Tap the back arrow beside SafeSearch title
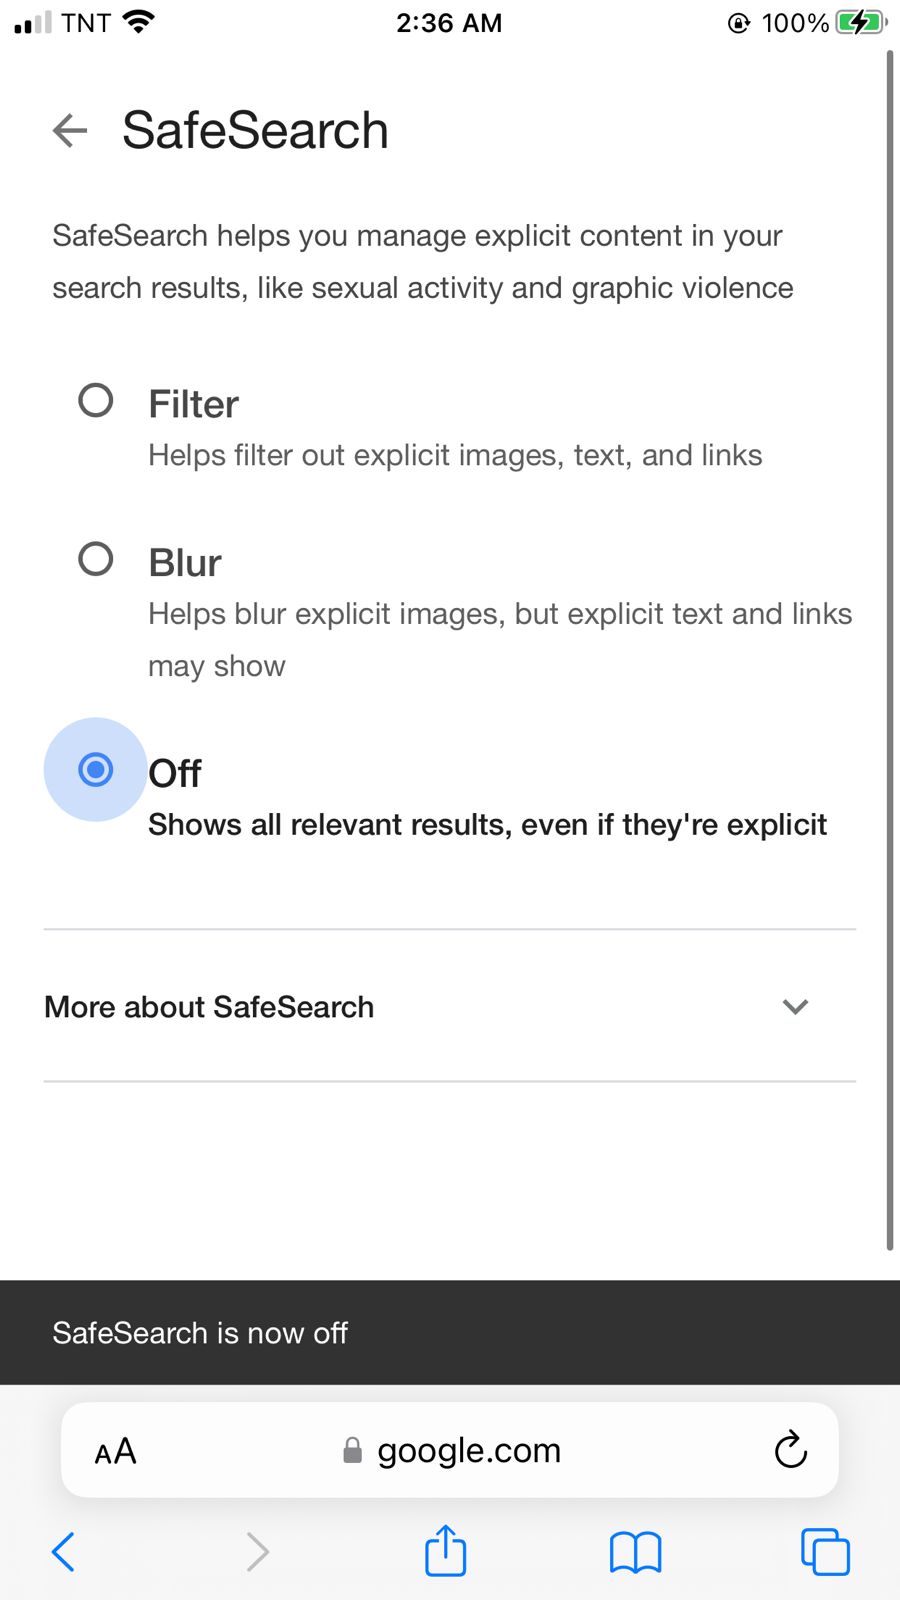 [69, 130]
